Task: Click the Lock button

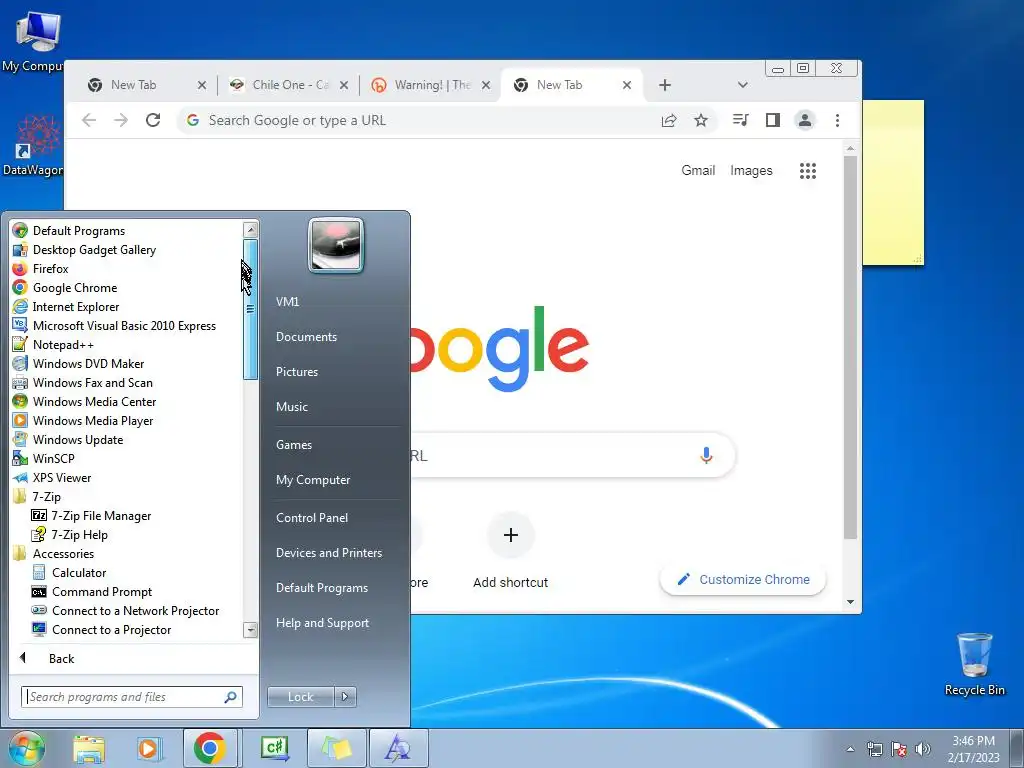Action: point(301,697)
